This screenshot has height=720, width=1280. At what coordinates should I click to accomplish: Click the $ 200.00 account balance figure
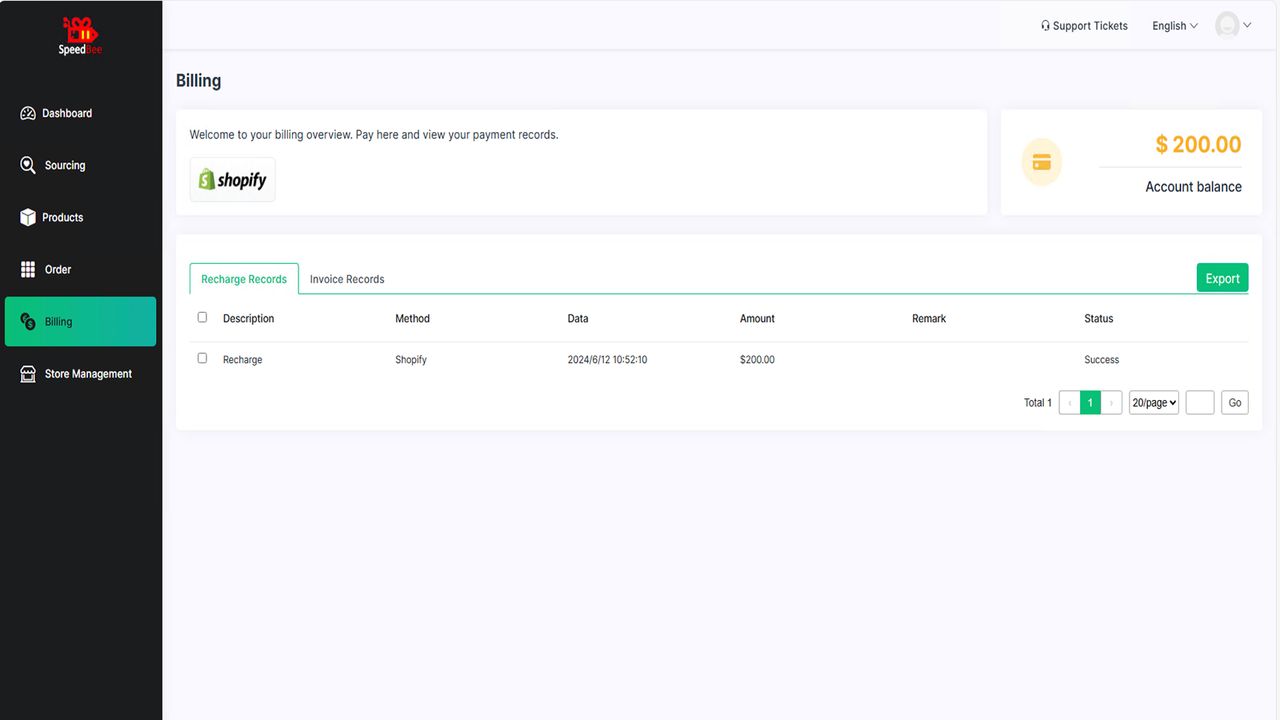pos(1198,144)
